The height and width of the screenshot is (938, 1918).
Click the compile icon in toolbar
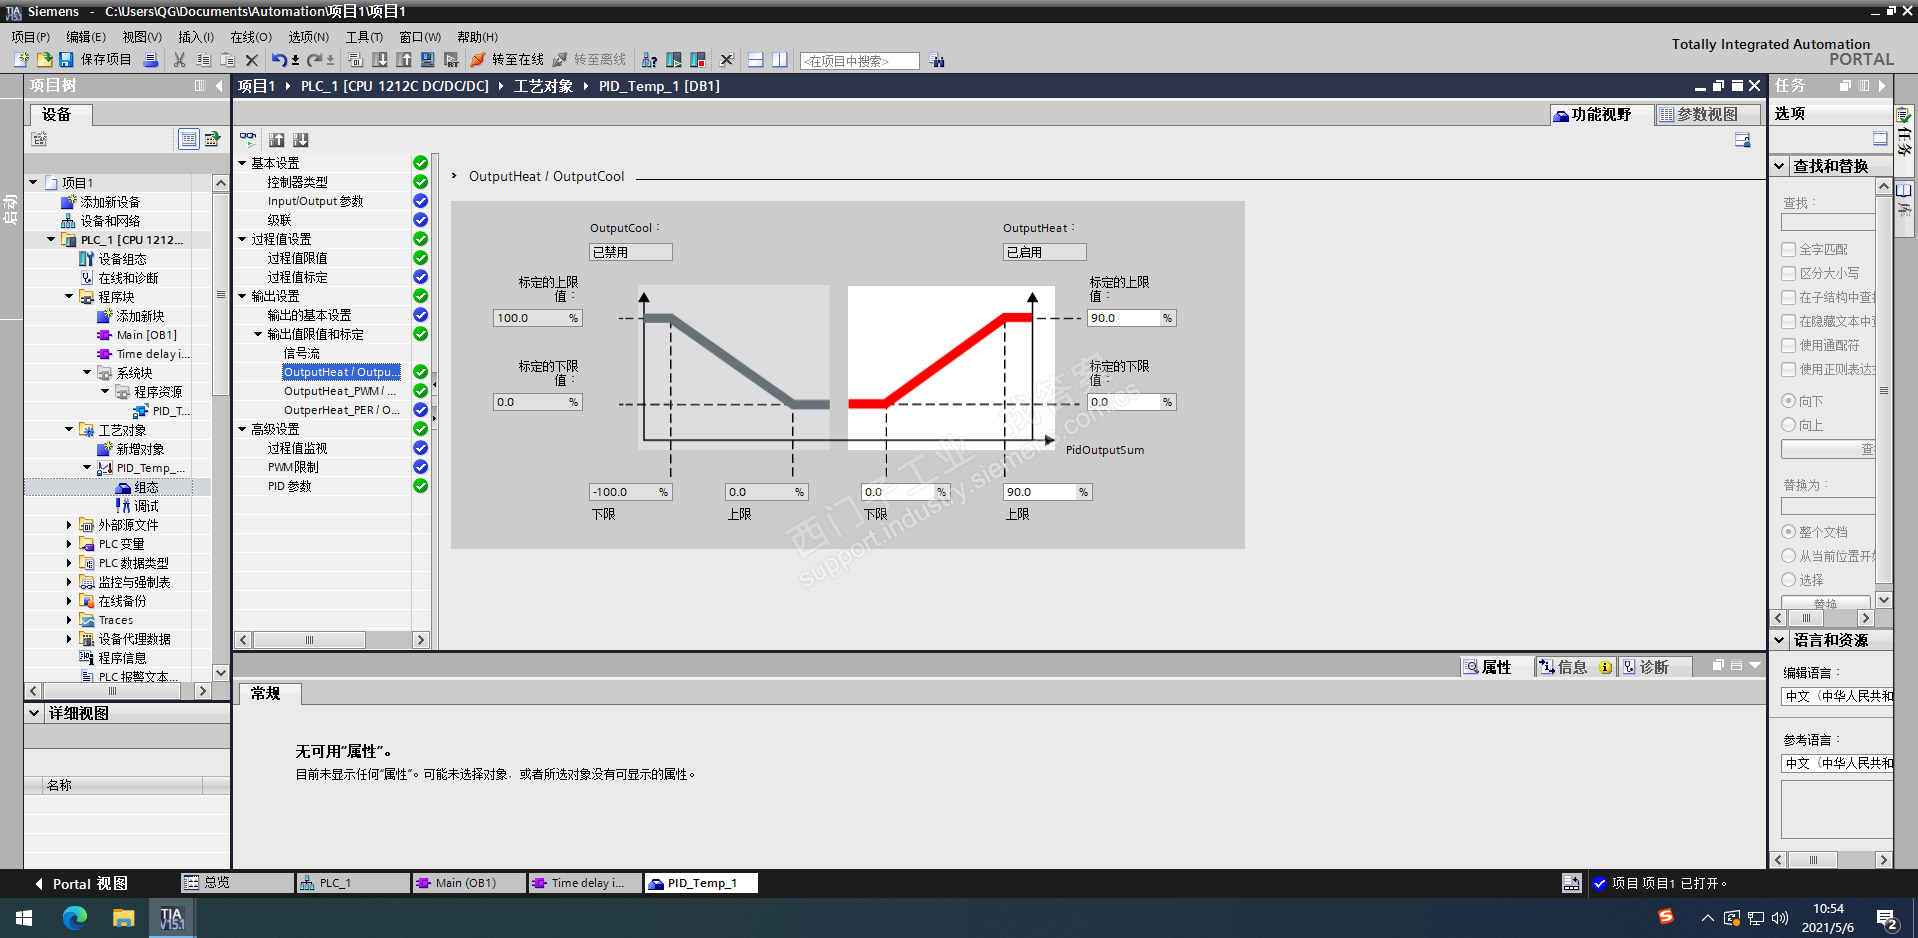pyautogui.click(x=356, y=60)
